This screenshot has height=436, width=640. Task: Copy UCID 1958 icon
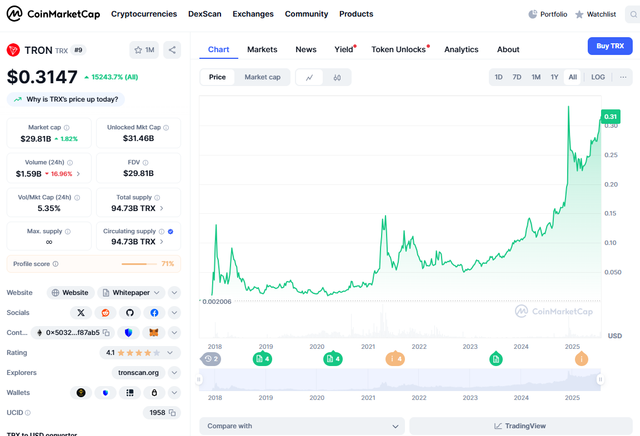[172, 413]
